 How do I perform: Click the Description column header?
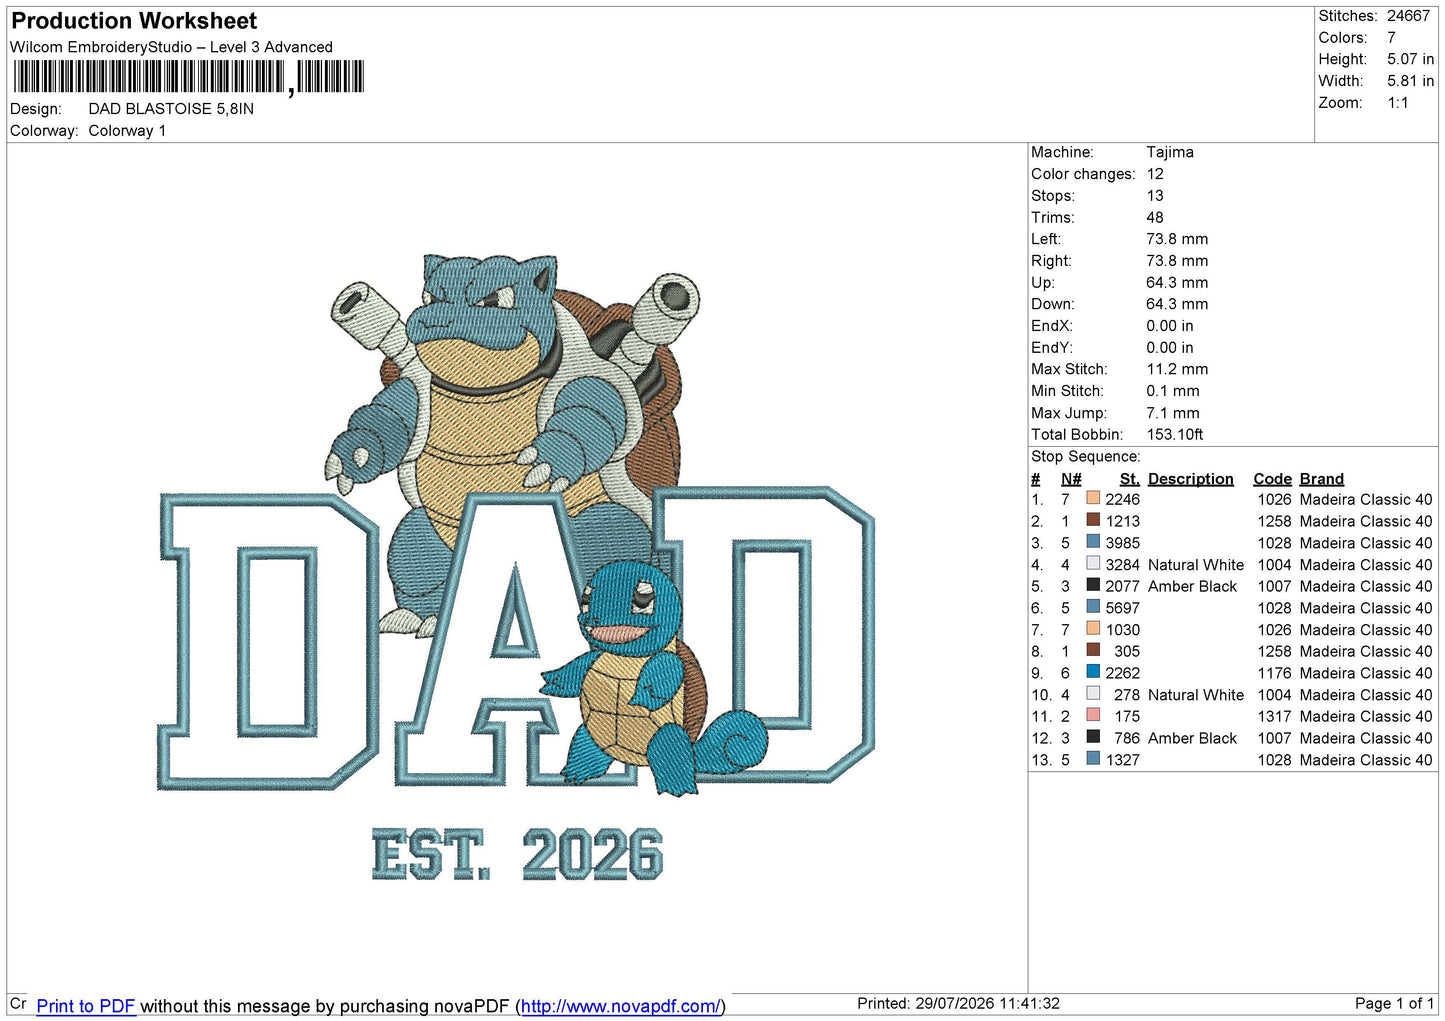click(1190, 479)
